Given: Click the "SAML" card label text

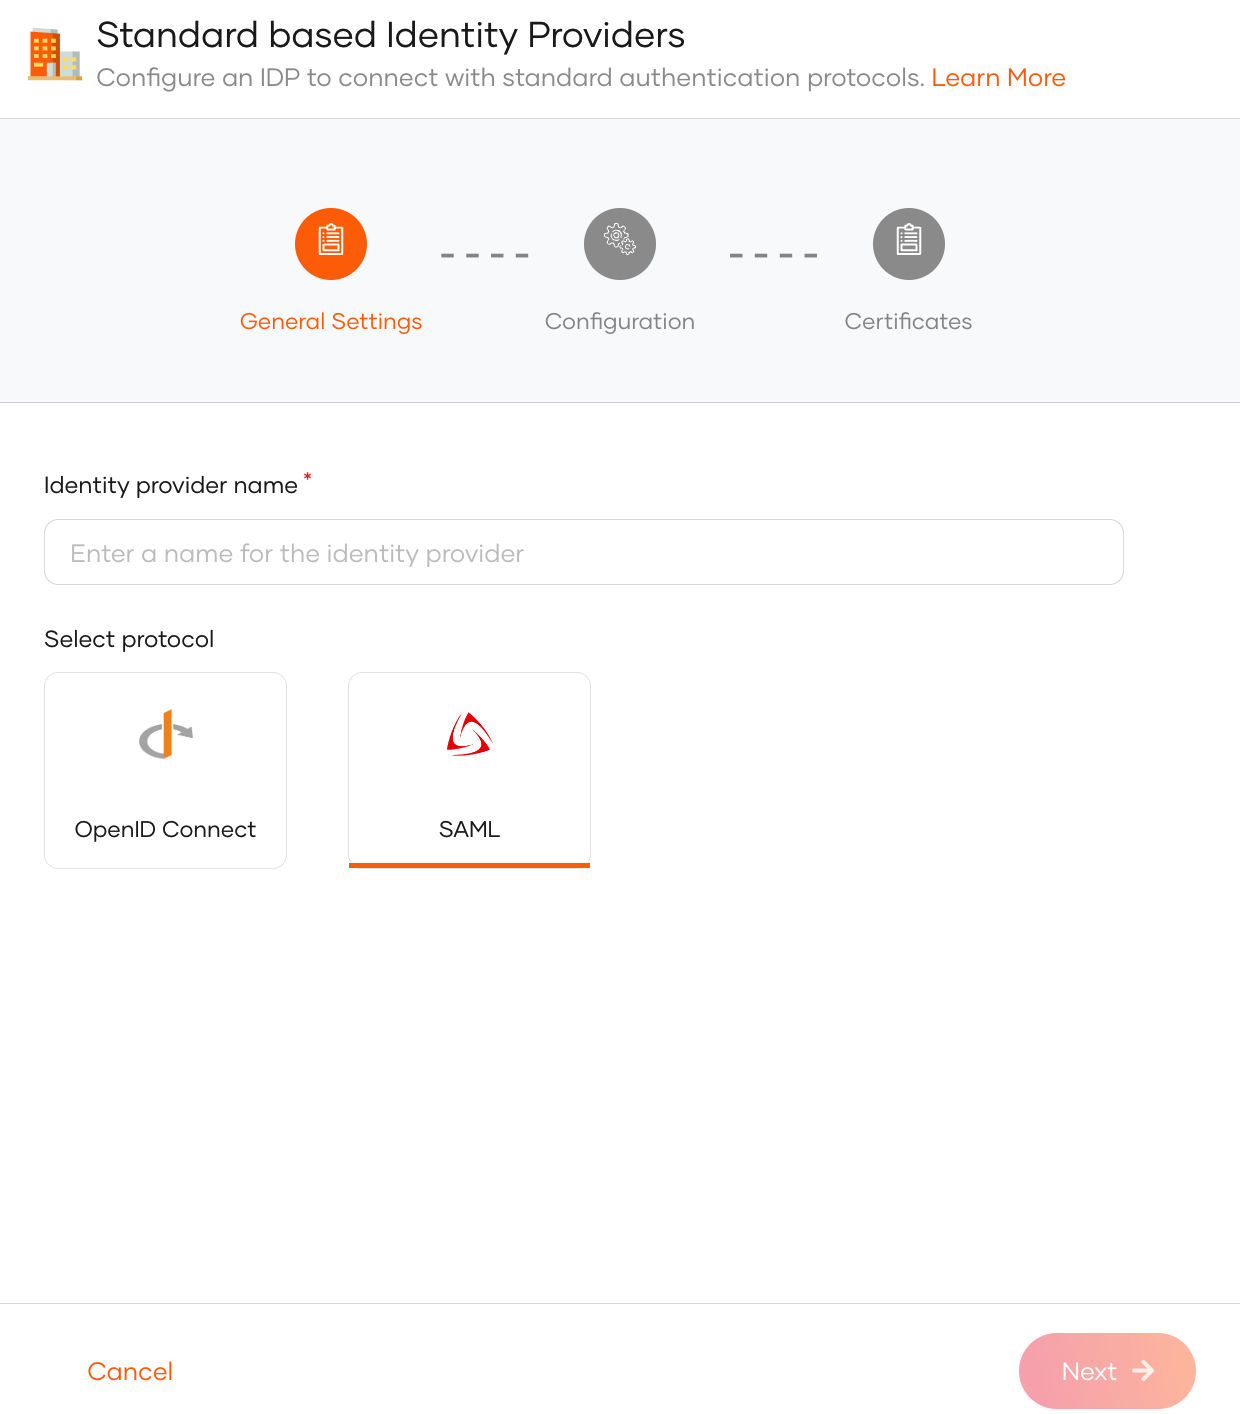Looking at the screenshot, I should (469, 829).
